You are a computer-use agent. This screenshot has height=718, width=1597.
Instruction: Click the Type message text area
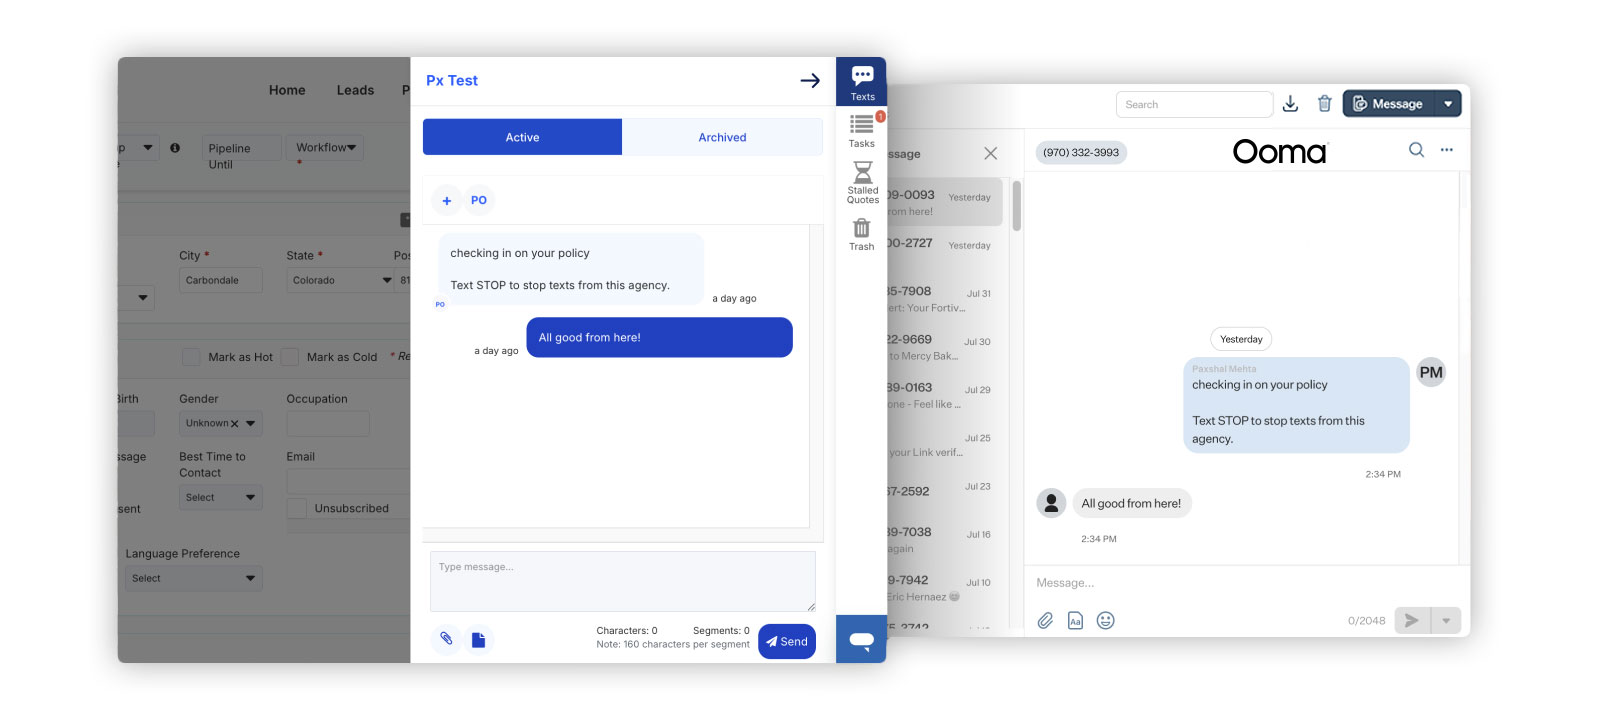tap(622, 581)
